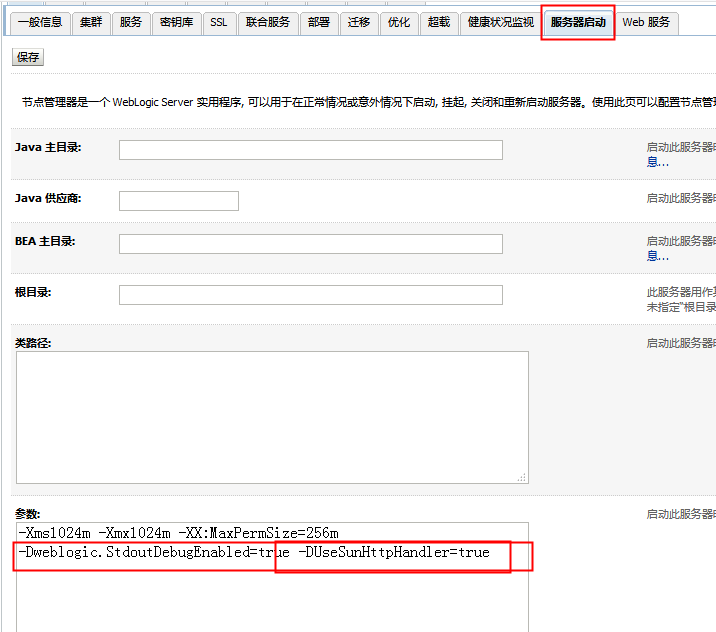Click the 保存 button
Viewport: 716px width, 632px height.
click(28, 57)
